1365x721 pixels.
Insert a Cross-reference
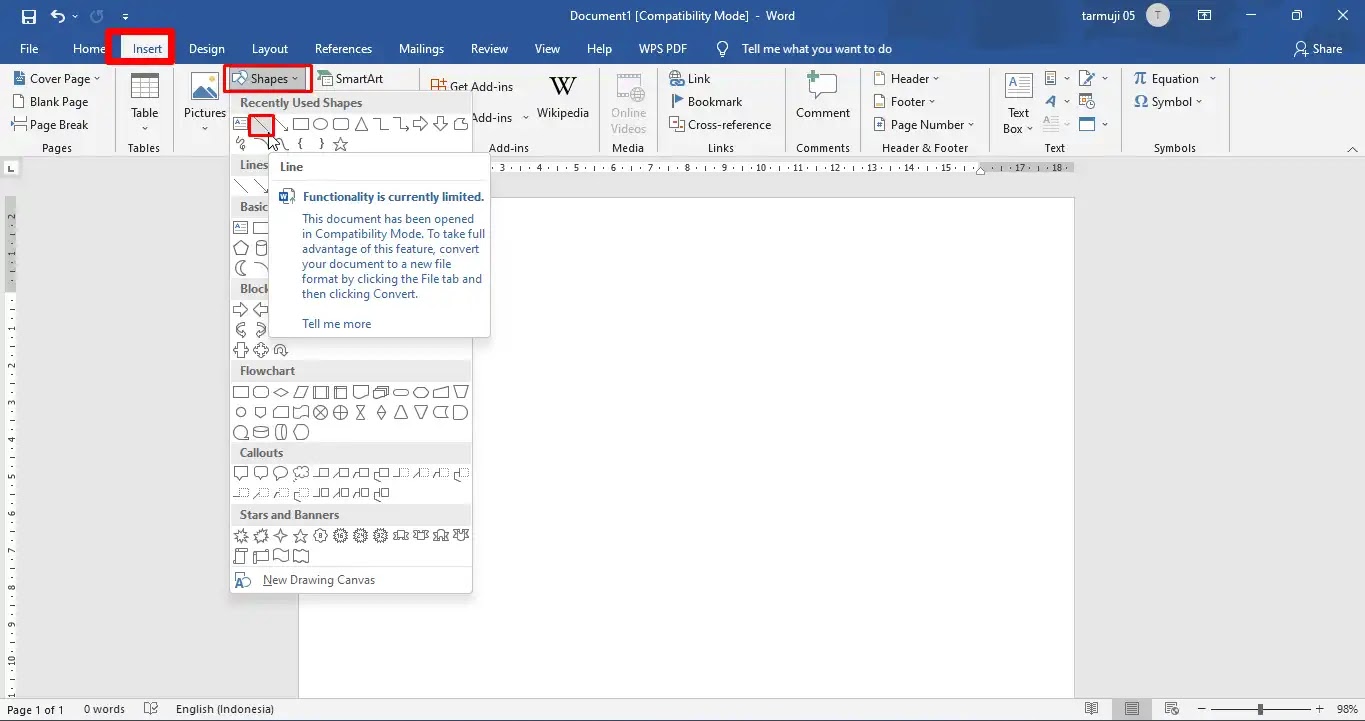coord(720,125)
